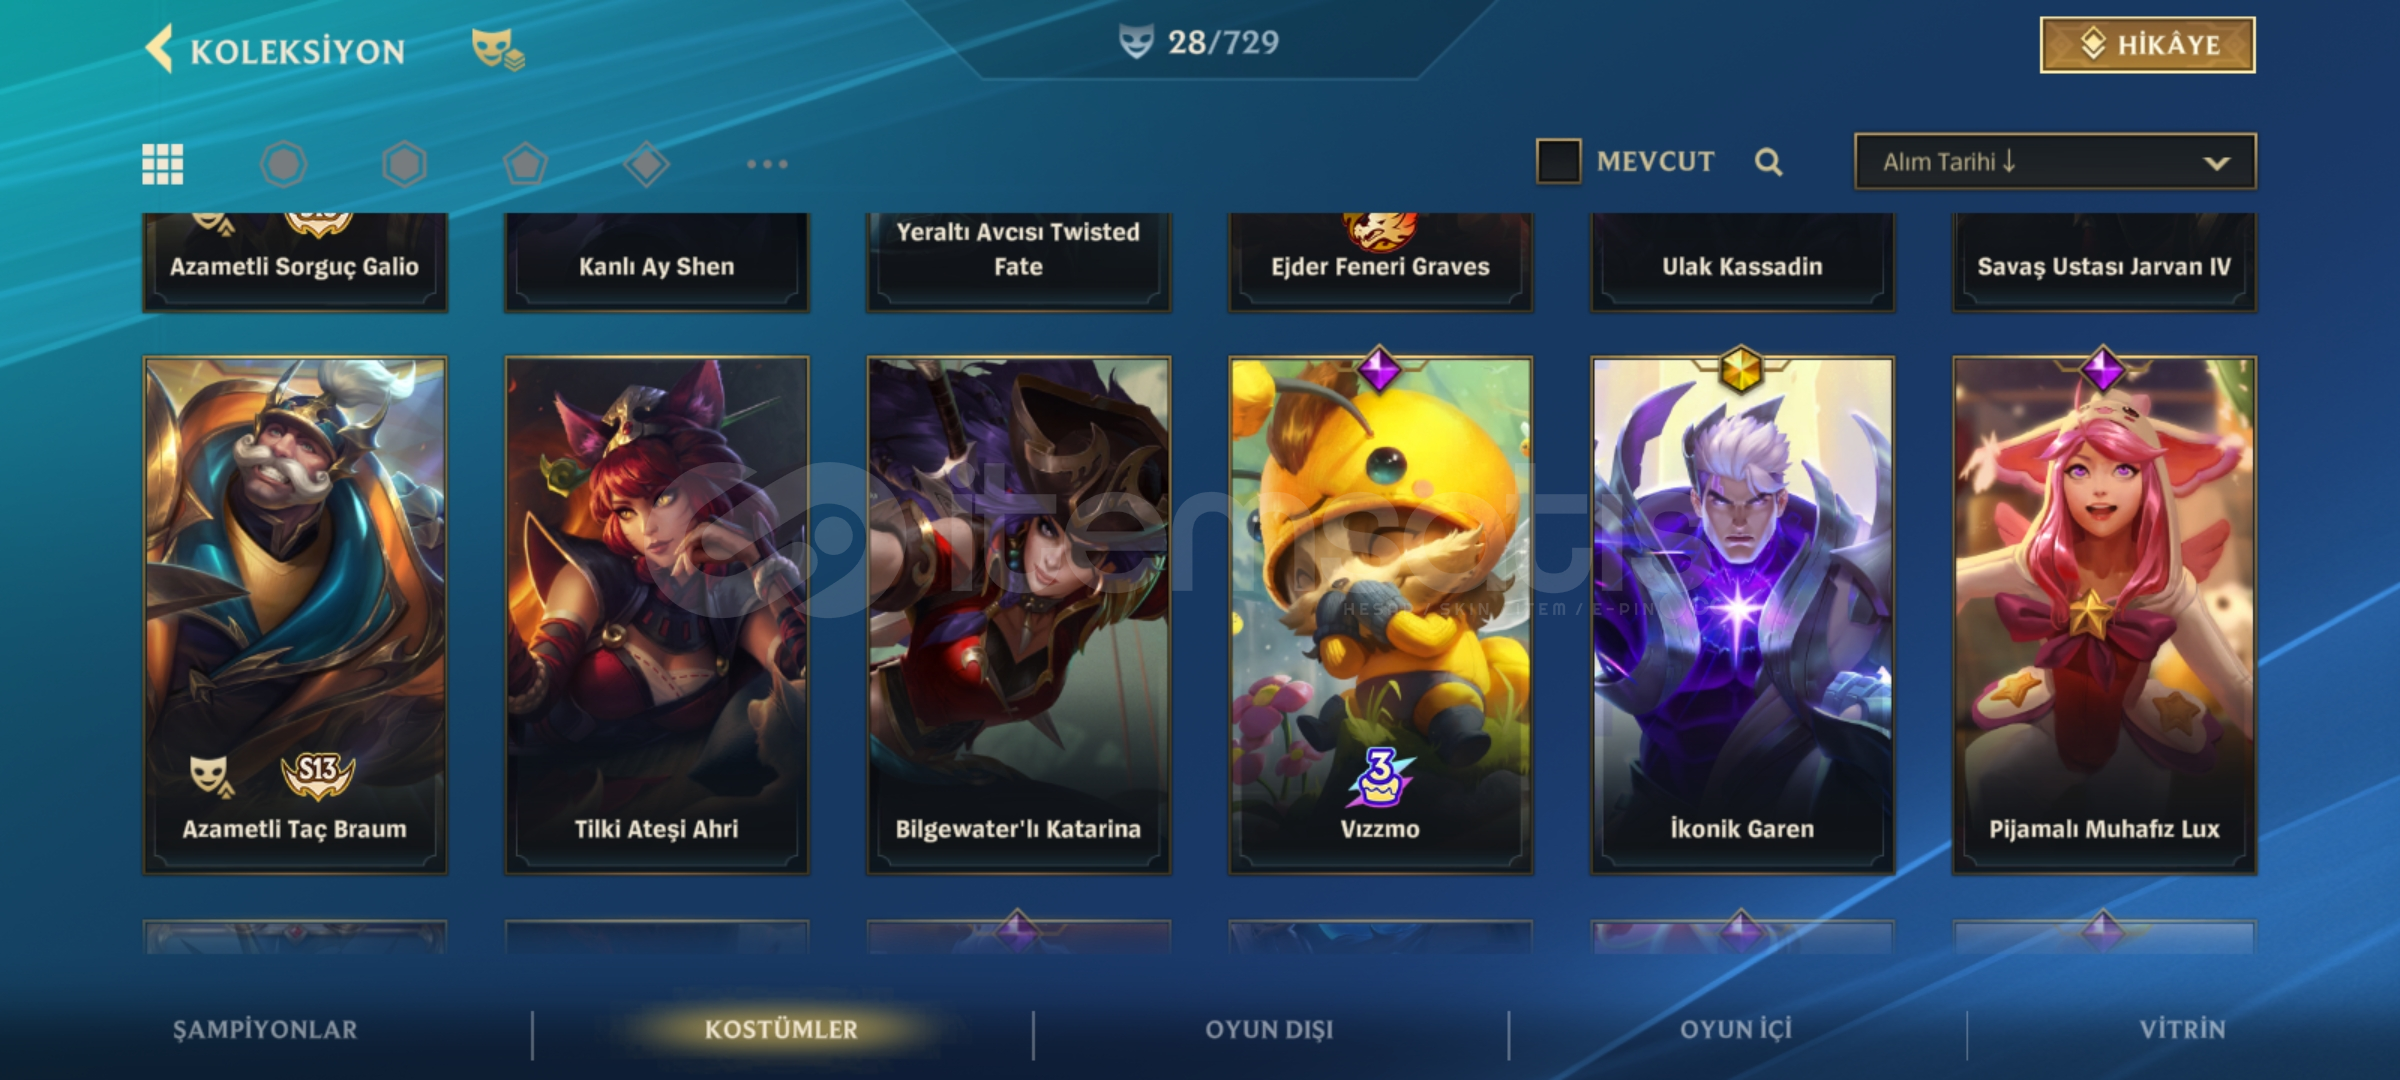Filter skins by the circle rarity icon
Viewport: 2400px width, 1080px height.
(x=283, y=164)
